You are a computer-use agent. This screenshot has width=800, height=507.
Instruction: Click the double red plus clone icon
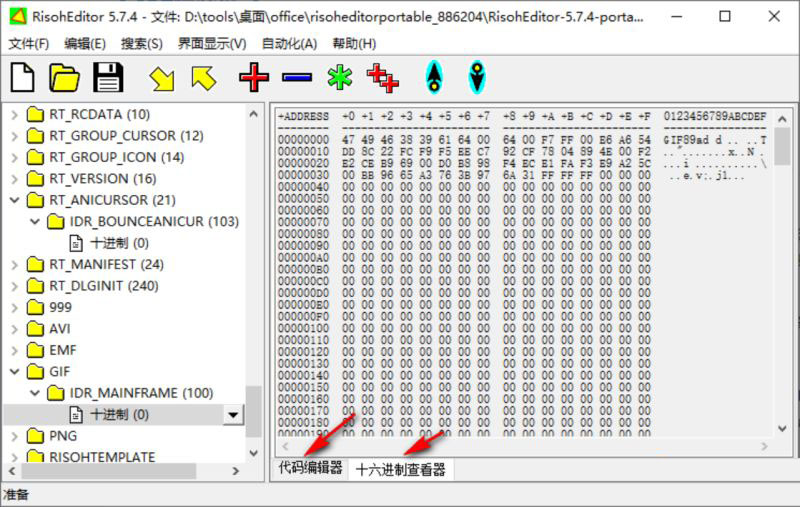tap(383, 78)
